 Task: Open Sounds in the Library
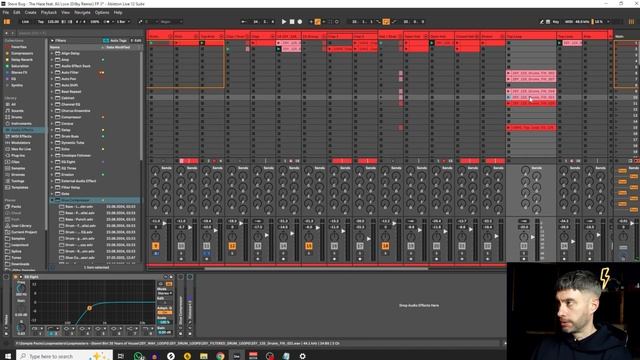[17, 111]
